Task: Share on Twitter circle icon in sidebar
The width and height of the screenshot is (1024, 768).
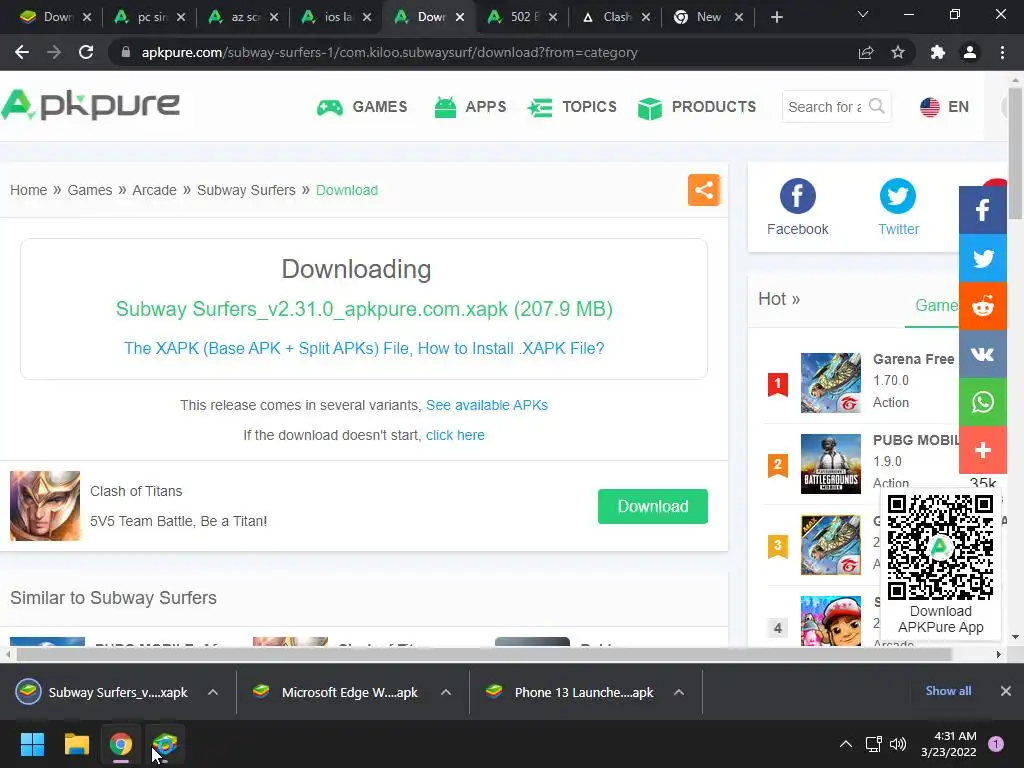Action: [x=898, y=196]
